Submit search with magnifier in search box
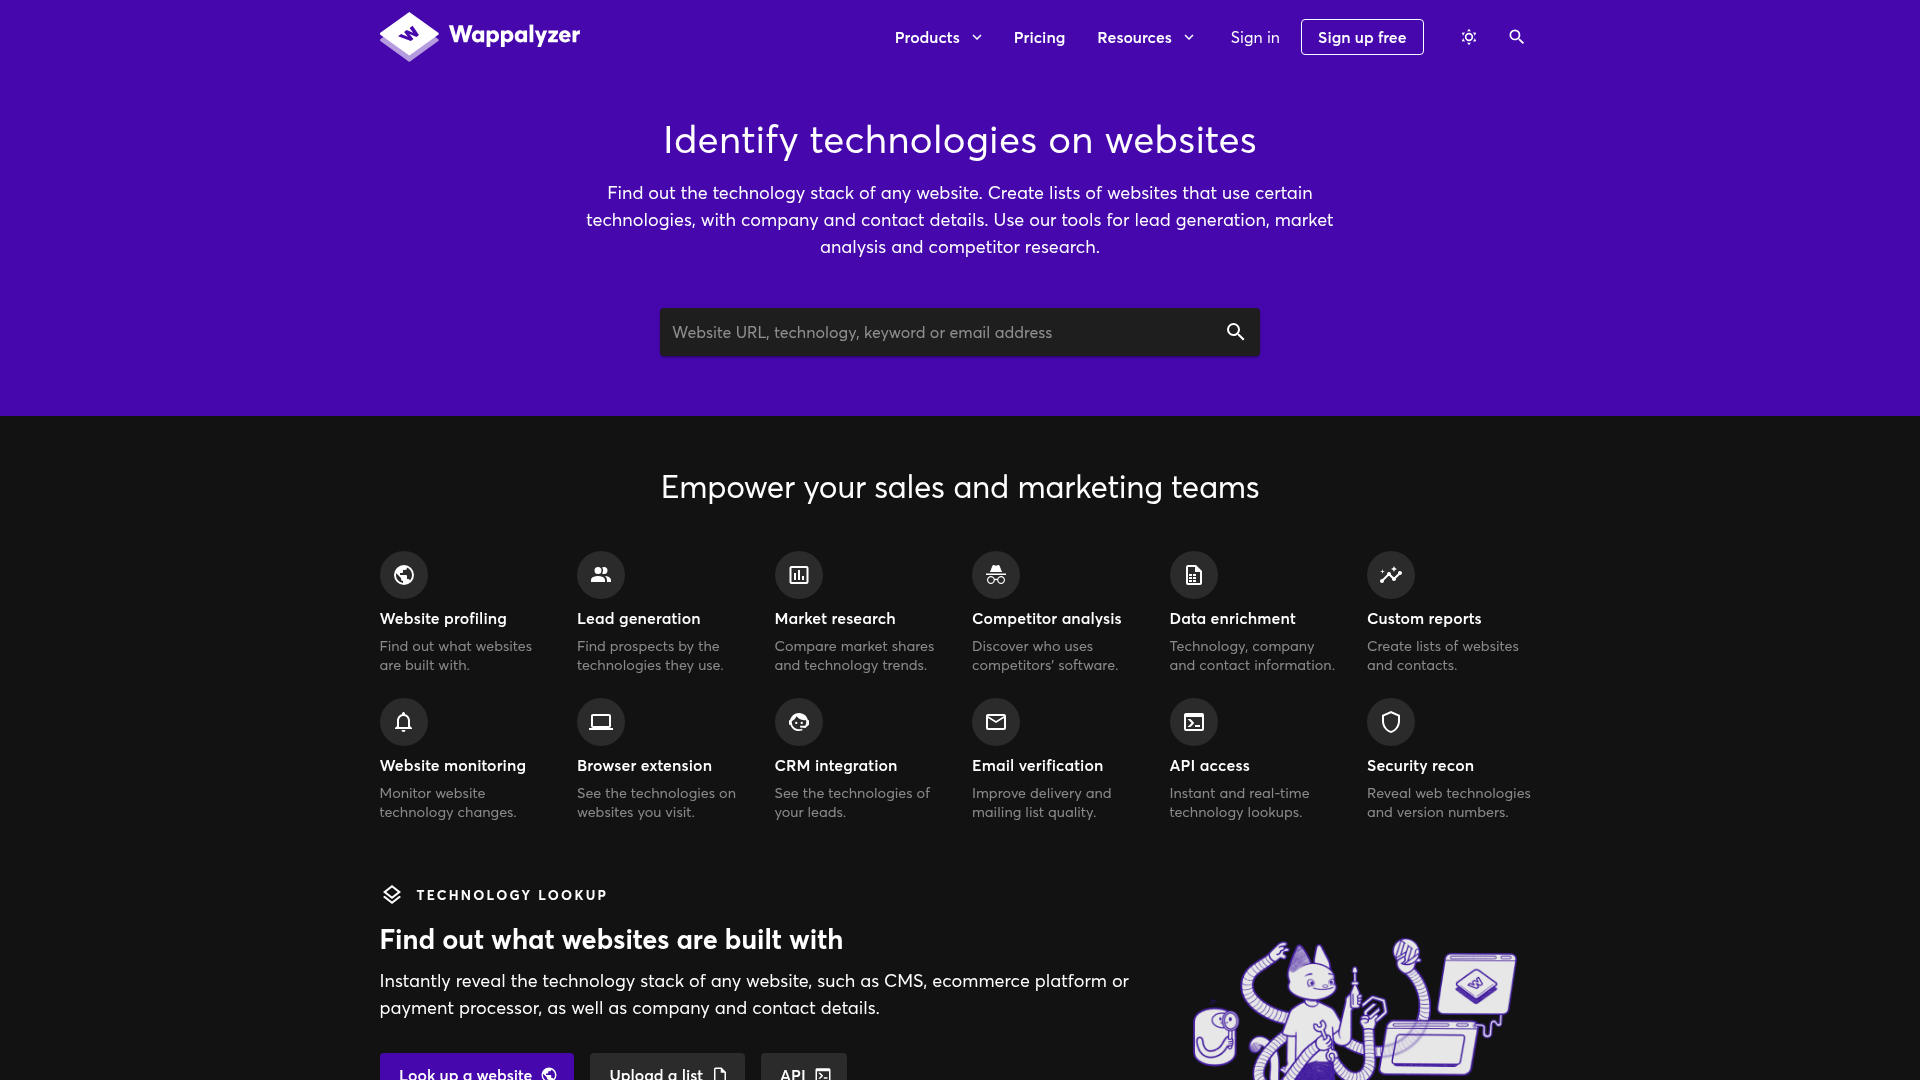 tap(1236, 332)
